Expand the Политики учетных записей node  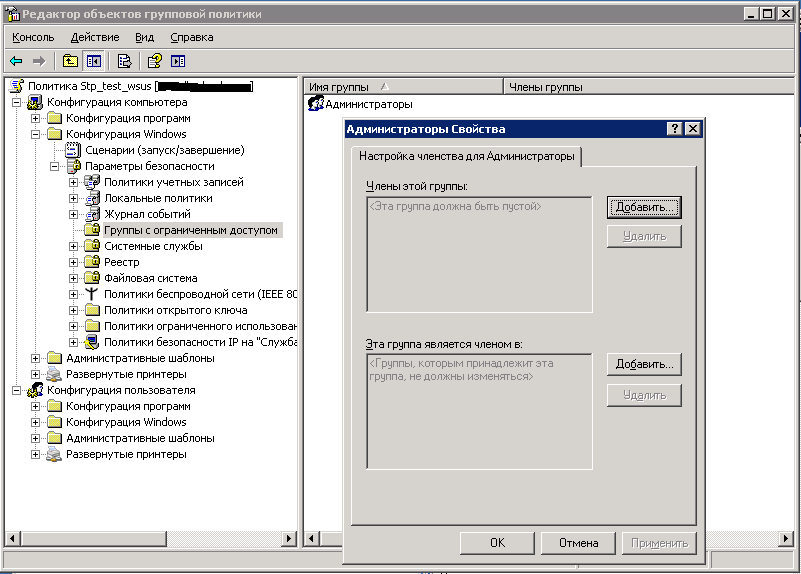[x=74, y=182]
